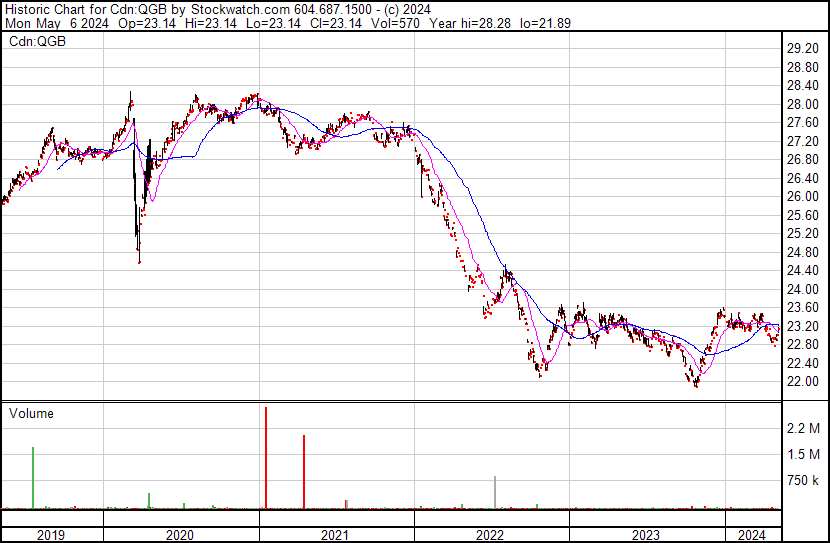The height and width of the screenshot is (543, 830).
Task: Select the 2022 year label on time axis
Action: 490,535
